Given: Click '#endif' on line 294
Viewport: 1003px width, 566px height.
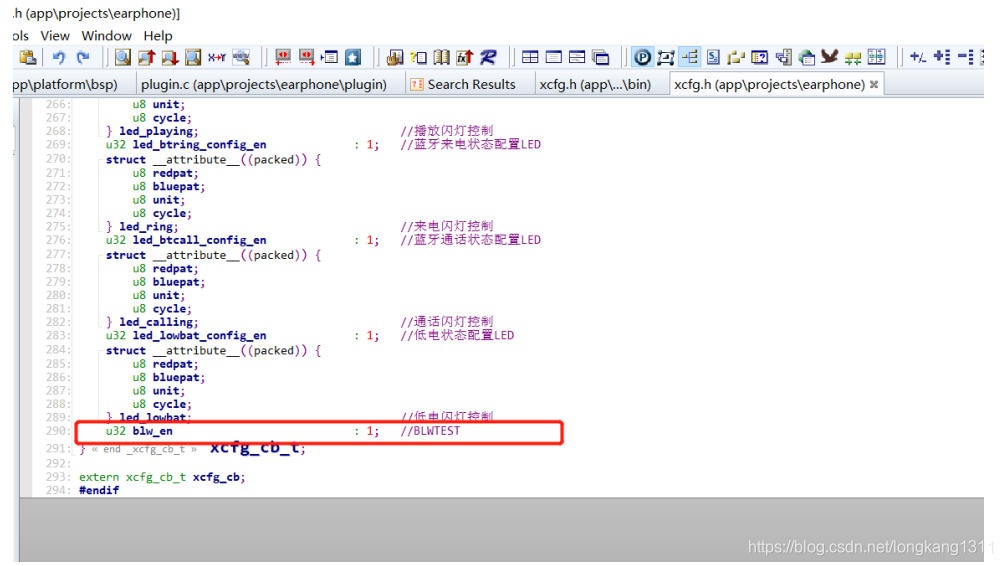Looking at the screenshot, I should pos(99,491).
